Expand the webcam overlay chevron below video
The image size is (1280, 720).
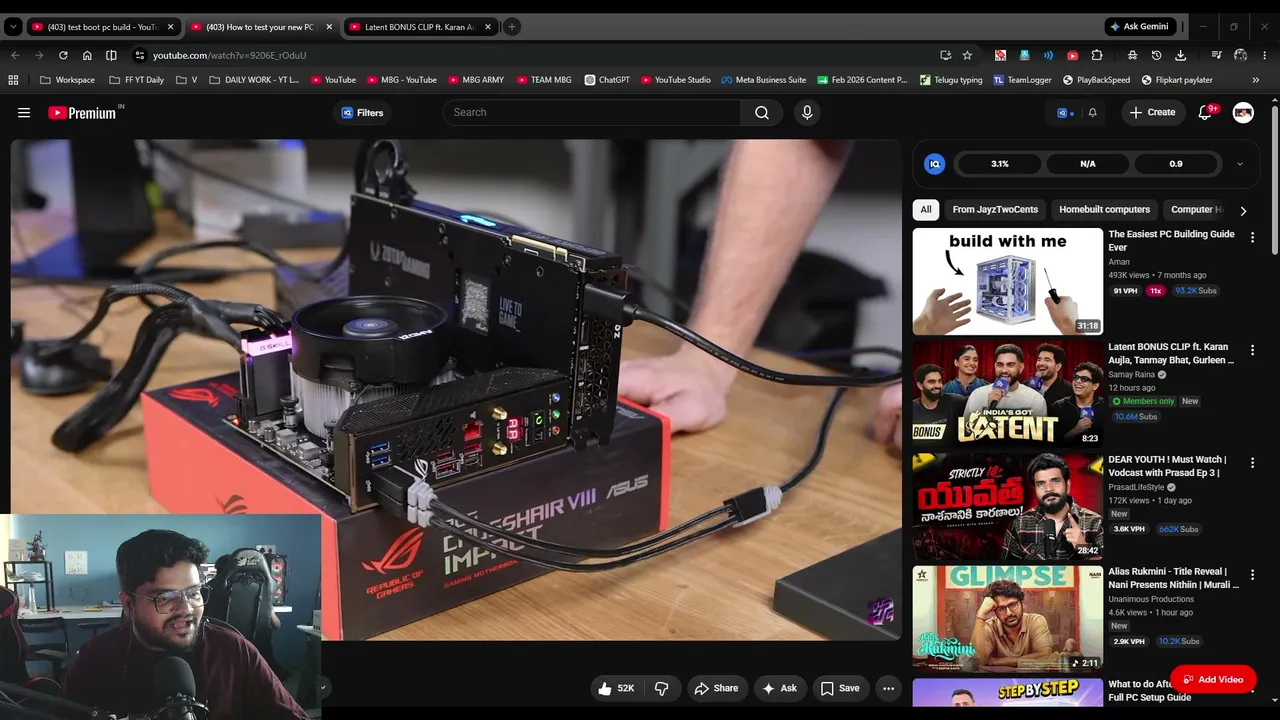coord(322,687)
